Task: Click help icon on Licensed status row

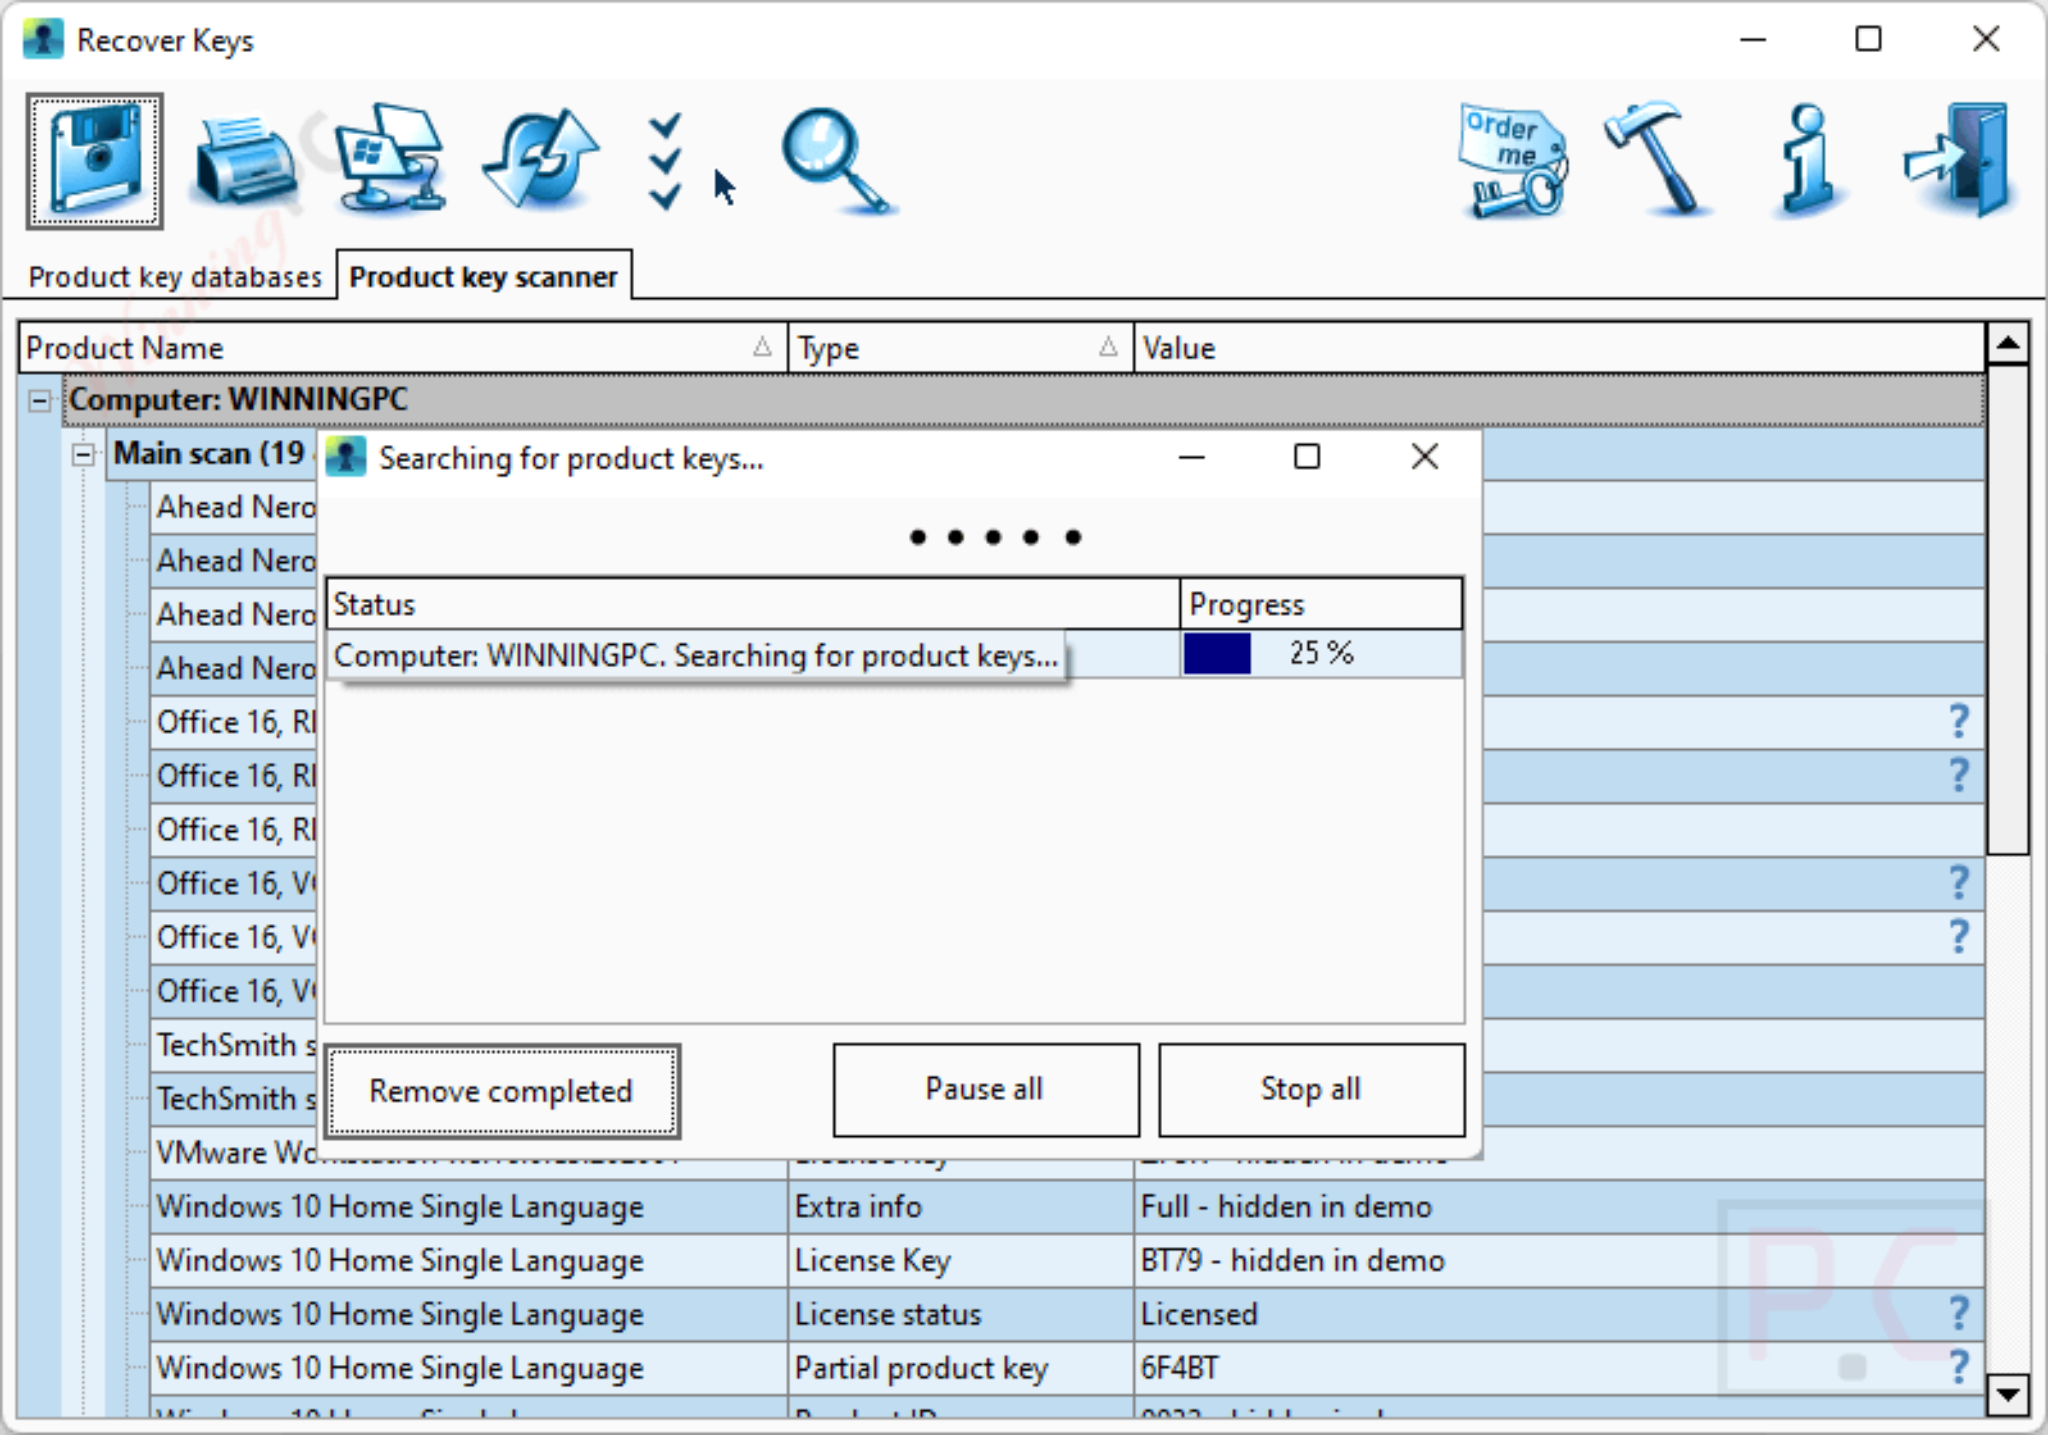Action: (x=1959, y=1313)
